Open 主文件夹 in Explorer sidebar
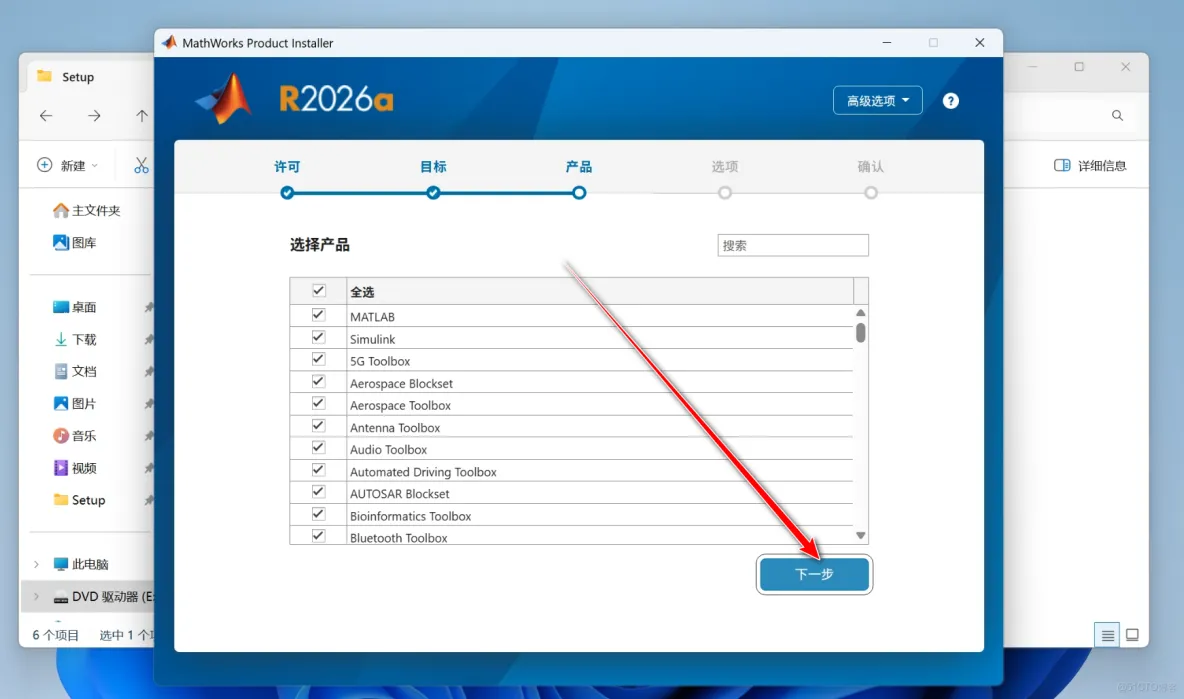This screenshot has height=699, width=1184. tap(87, 211)
